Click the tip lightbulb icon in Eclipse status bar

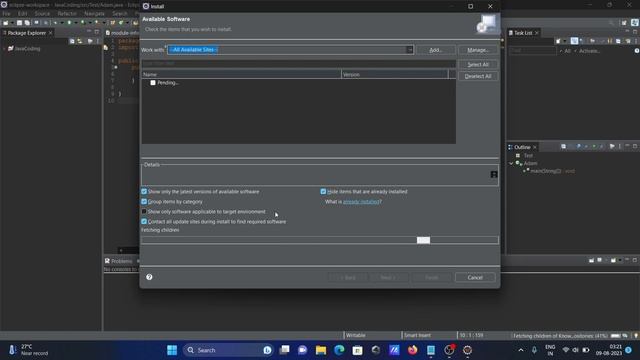tap(636, 336)
